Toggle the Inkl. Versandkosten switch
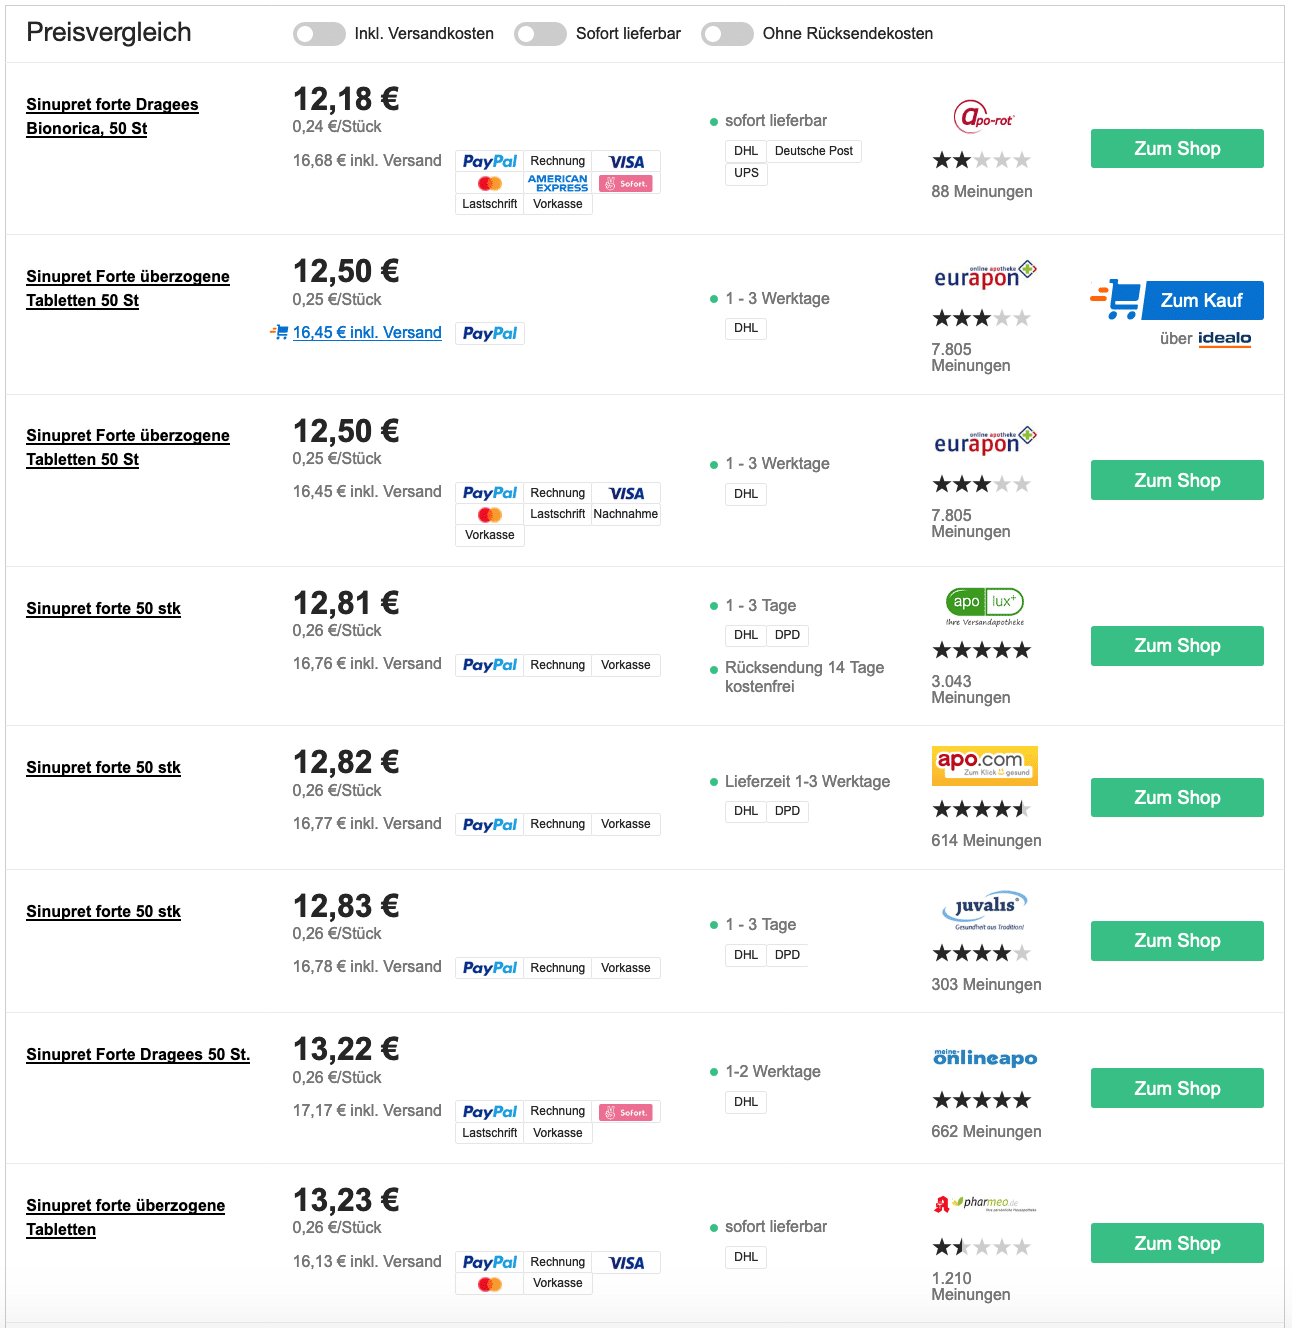The width and height of the screenshot is (1292, 1328). pos(319,34)
